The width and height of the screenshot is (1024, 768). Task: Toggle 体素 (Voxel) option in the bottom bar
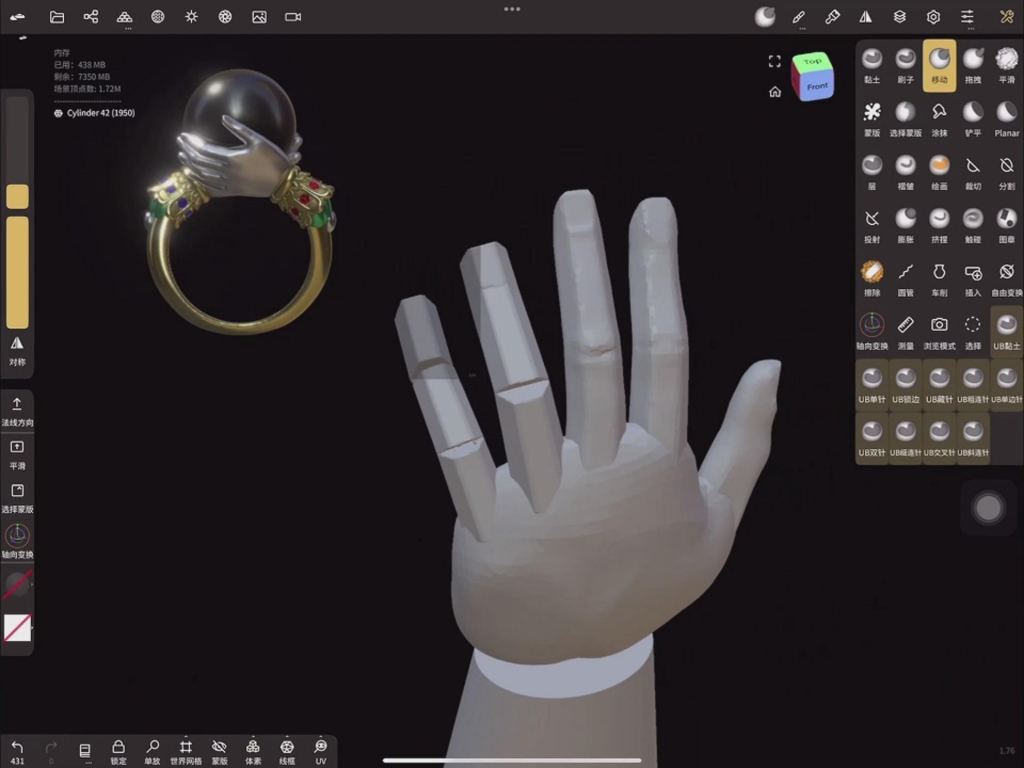(253, 752)
